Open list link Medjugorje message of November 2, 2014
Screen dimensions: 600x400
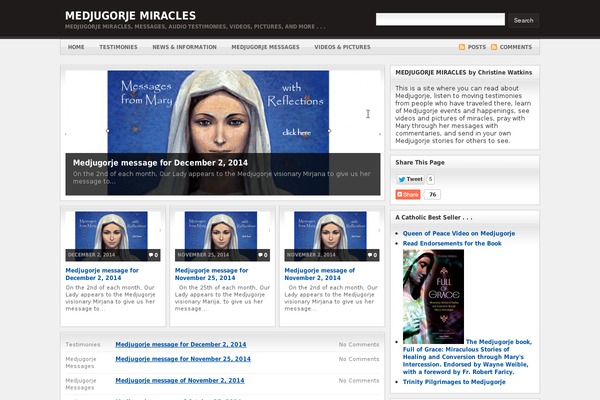tap(180, 380)
